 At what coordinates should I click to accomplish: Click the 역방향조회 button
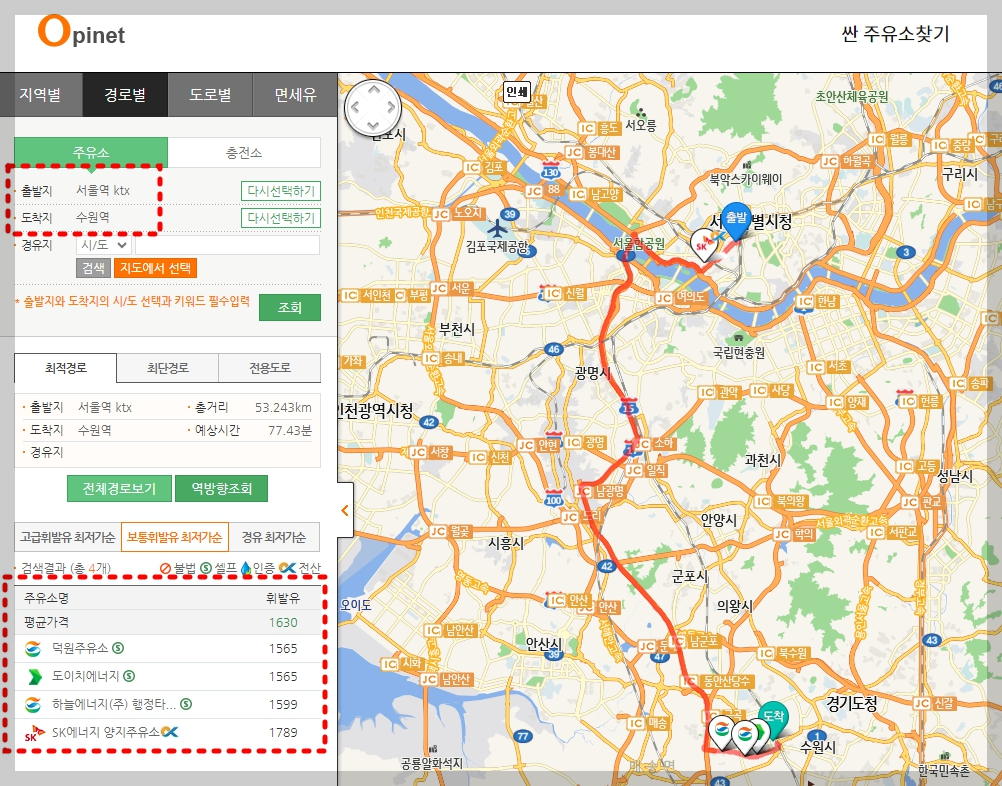[x=221, y=489]
